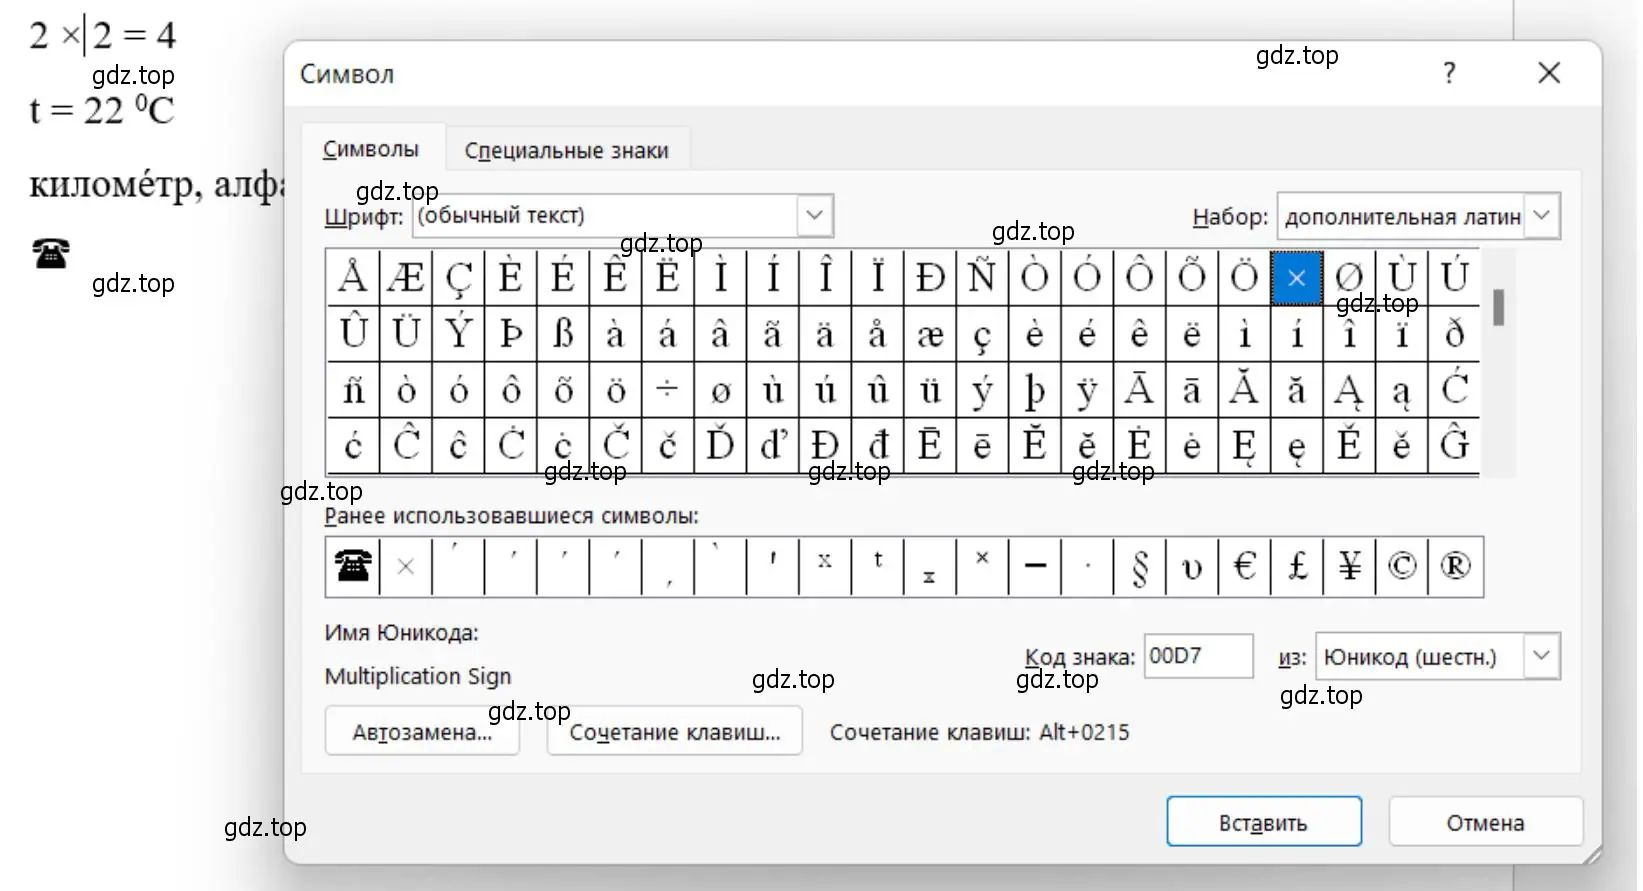This screenshot has width=1643, height=891.
Task: Select the ÷ division sign
Action: (668, 390)
